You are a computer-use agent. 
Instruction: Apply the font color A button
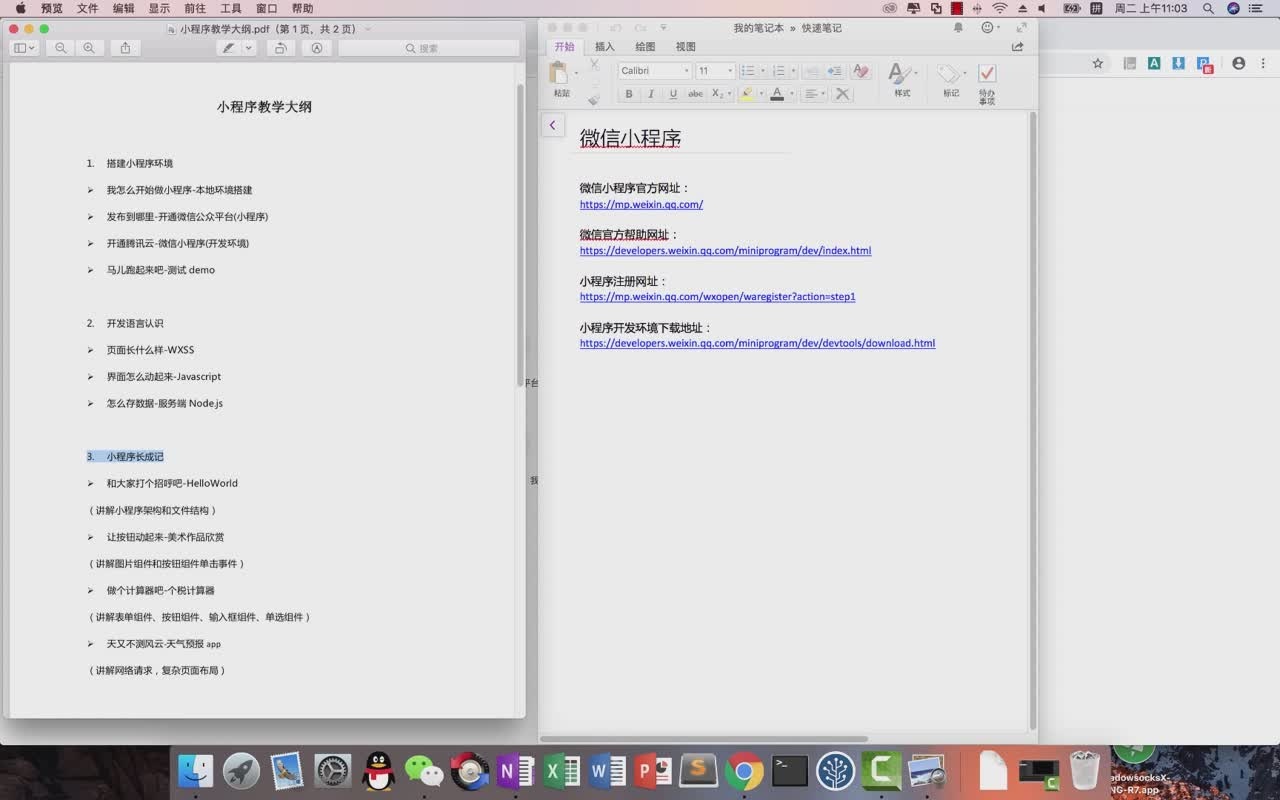coord(777,94)
